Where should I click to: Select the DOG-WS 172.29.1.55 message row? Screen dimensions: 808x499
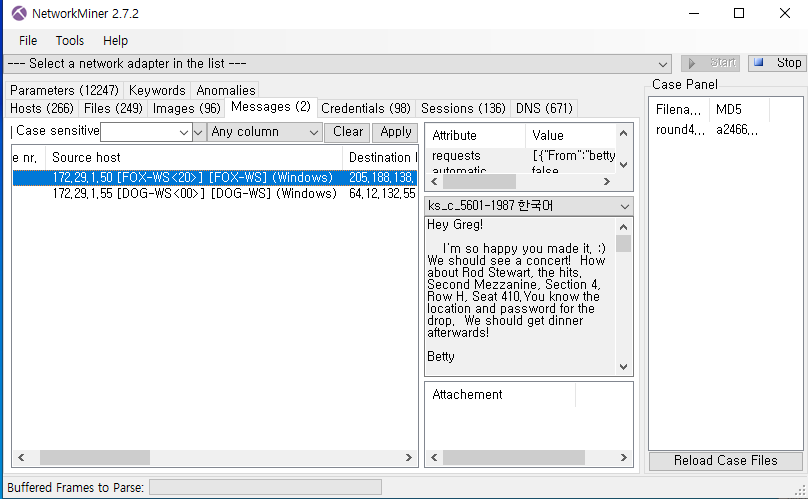pyautogui.click(x=214, y=193)
